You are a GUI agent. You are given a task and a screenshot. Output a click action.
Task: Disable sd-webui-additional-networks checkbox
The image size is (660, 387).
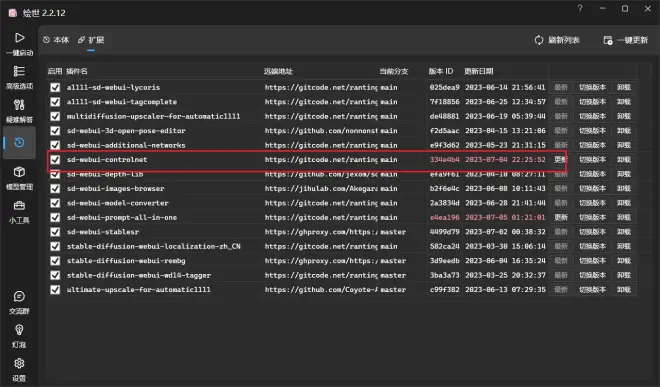pyautogui.click(x=55, y=145)
